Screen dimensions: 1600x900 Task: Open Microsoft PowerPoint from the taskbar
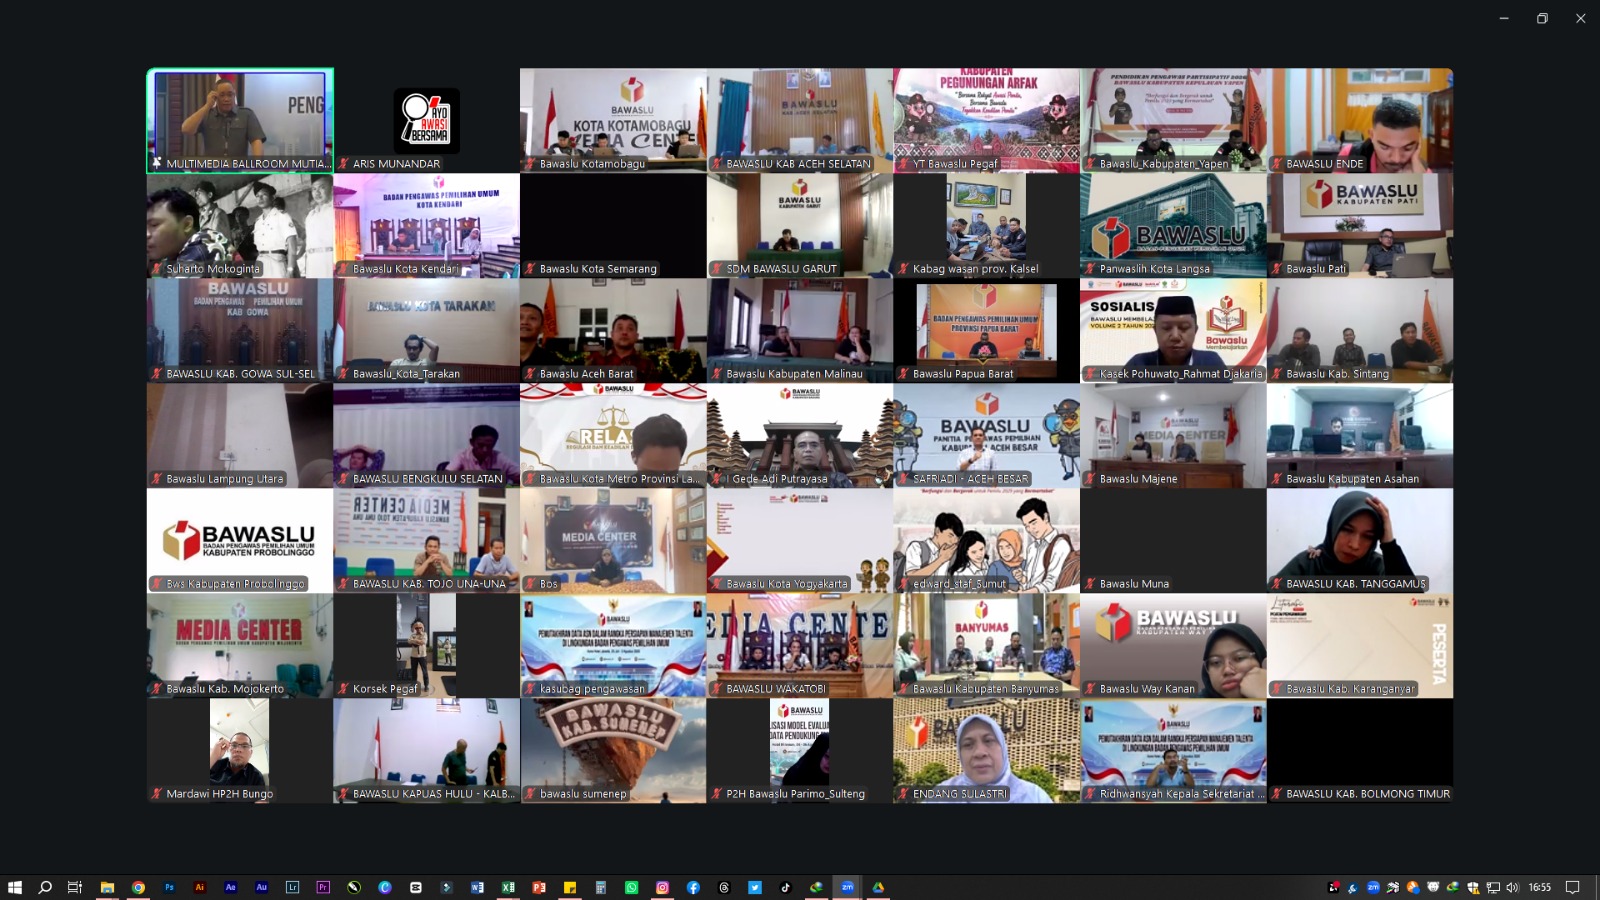[x=539, y=887]
